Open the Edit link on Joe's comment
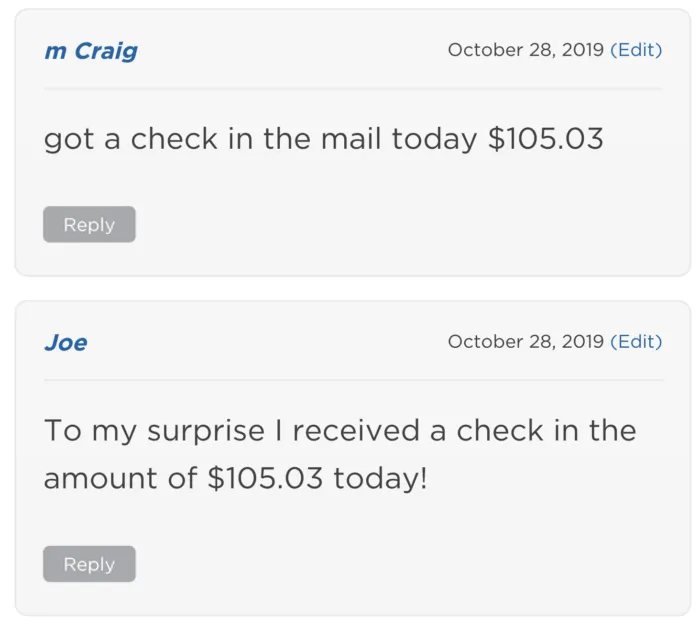Viewport: 700px width, 628px height. (636, 342)
